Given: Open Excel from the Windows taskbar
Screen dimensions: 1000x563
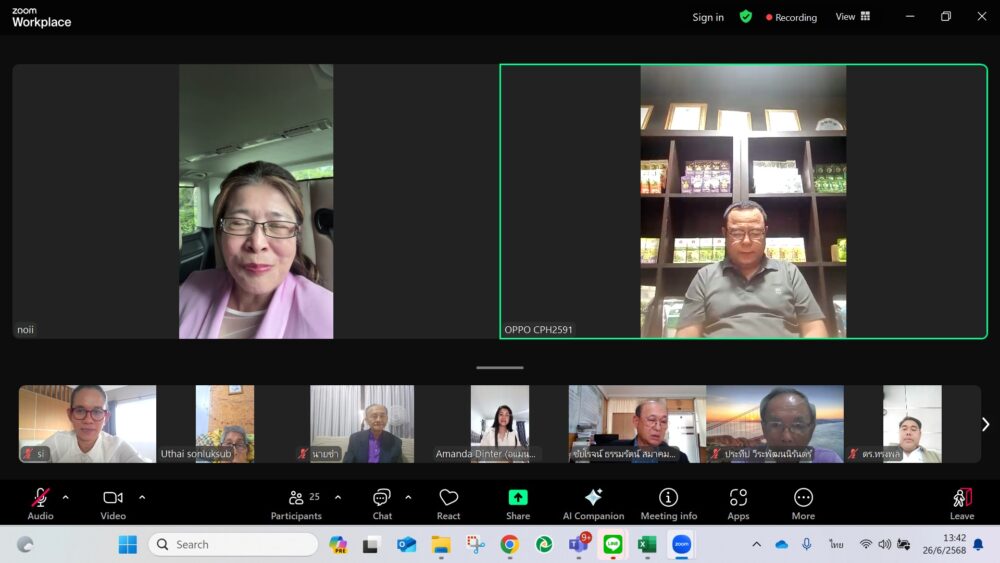Looking at the screenshot, I should point(647,544).
